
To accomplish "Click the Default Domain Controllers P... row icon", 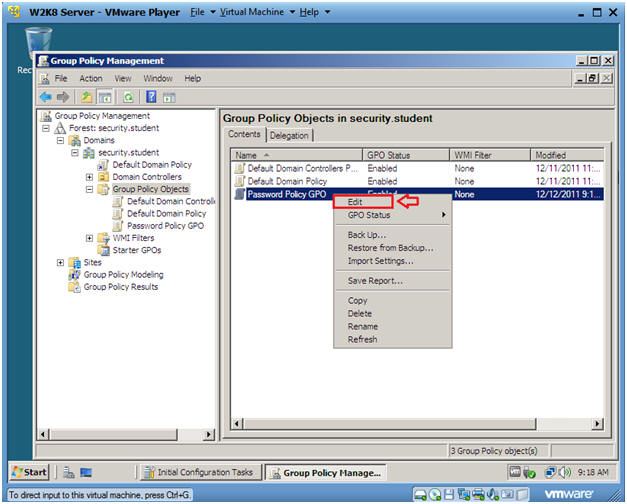I will [x=240, y=168].
